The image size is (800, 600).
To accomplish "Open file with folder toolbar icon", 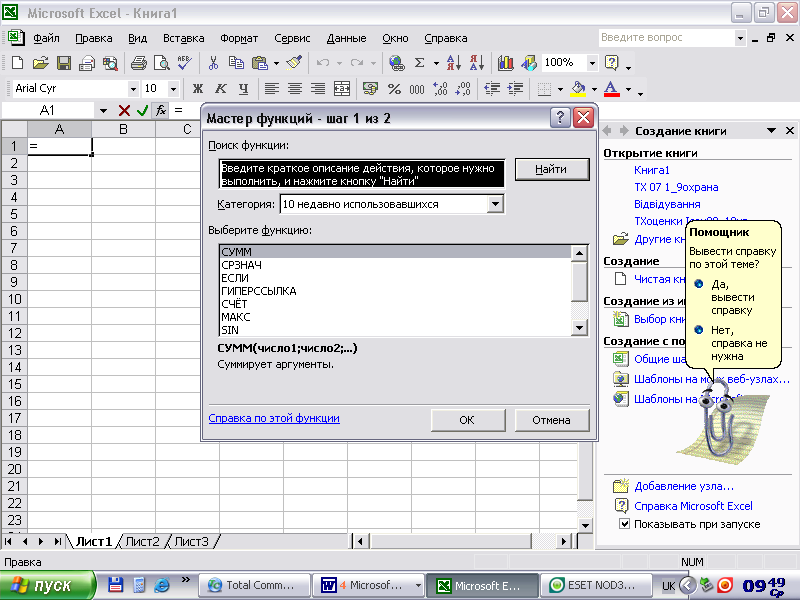I will (x=40, y=63).
